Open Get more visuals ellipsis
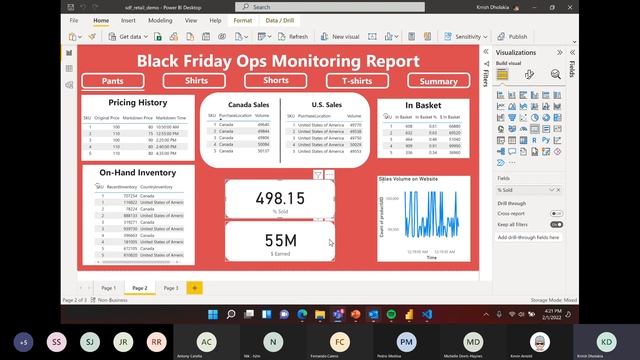This screenshot has width=640, height=360. (512, 163)
